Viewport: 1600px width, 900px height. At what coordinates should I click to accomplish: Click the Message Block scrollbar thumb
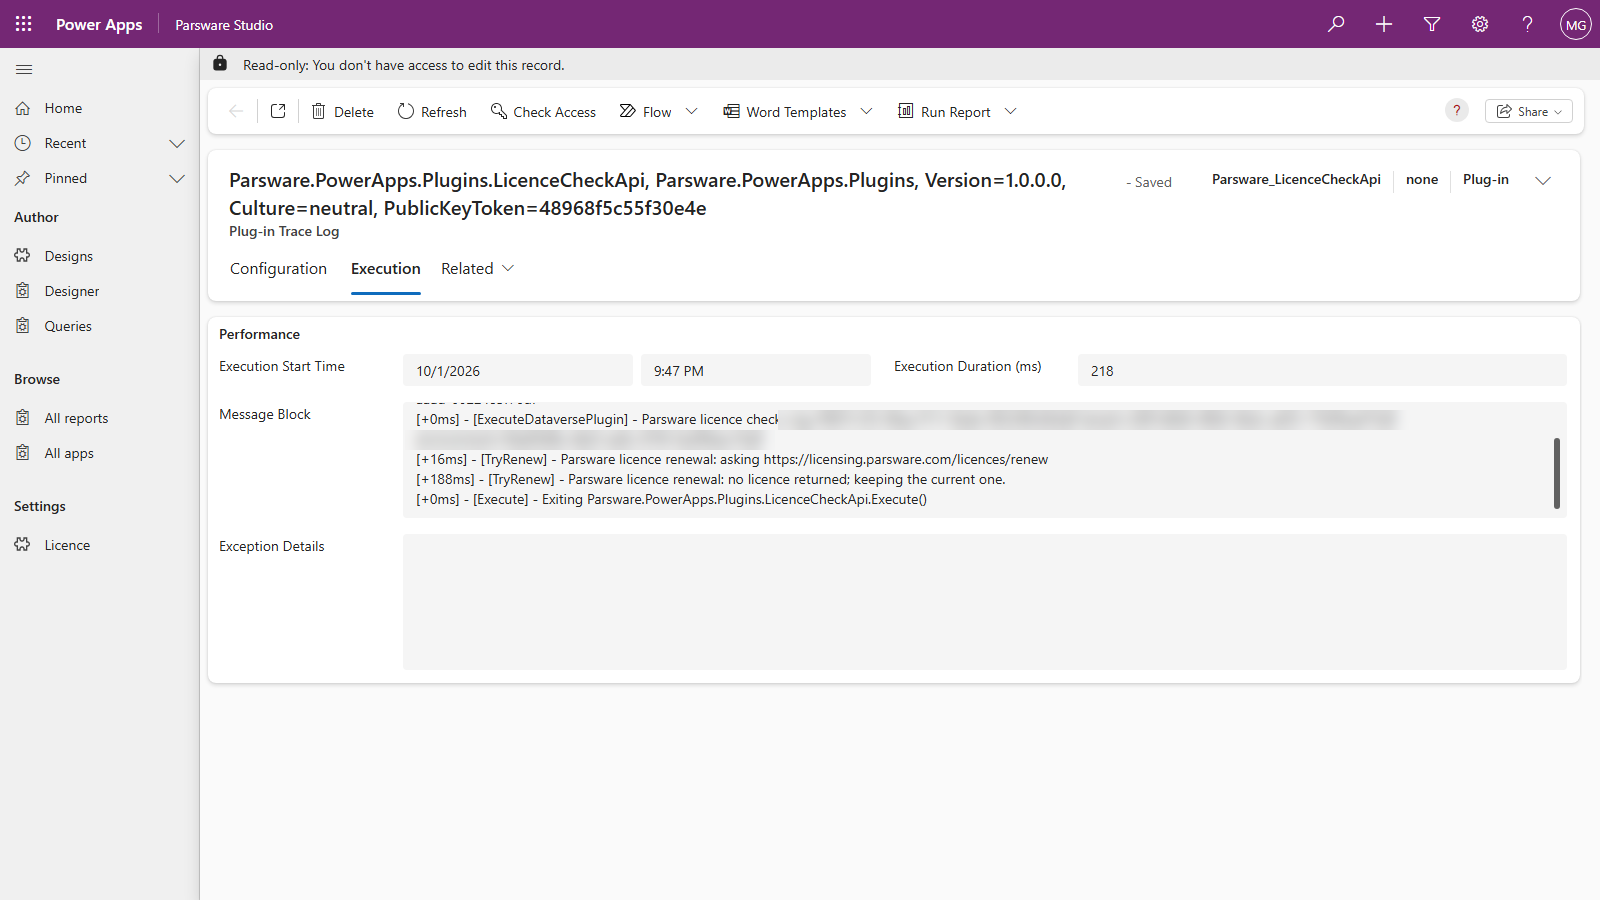coord(1556,473)
